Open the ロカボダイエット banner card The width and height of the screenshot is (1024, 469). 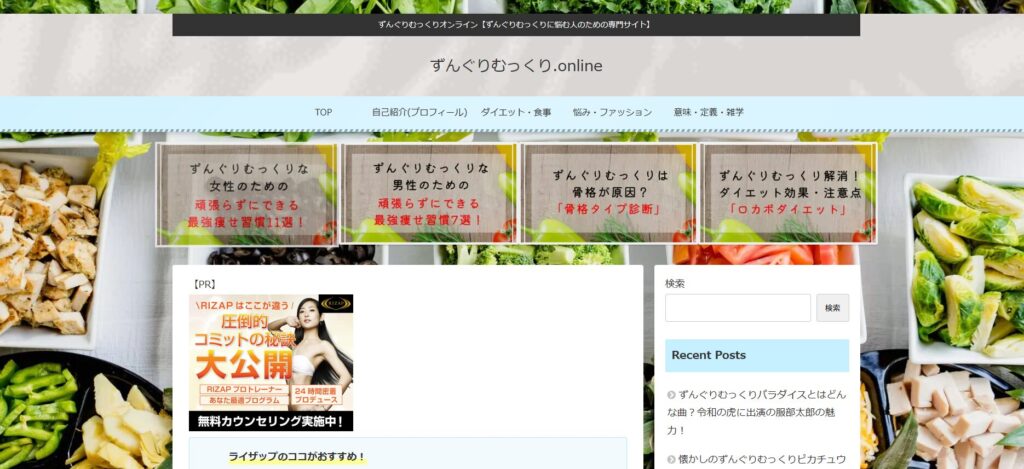pyautogui.click(x=789, y=194)
